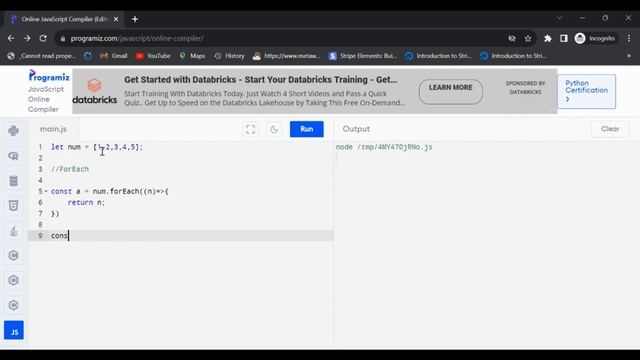View site info via lock icon

coord(62,38)
